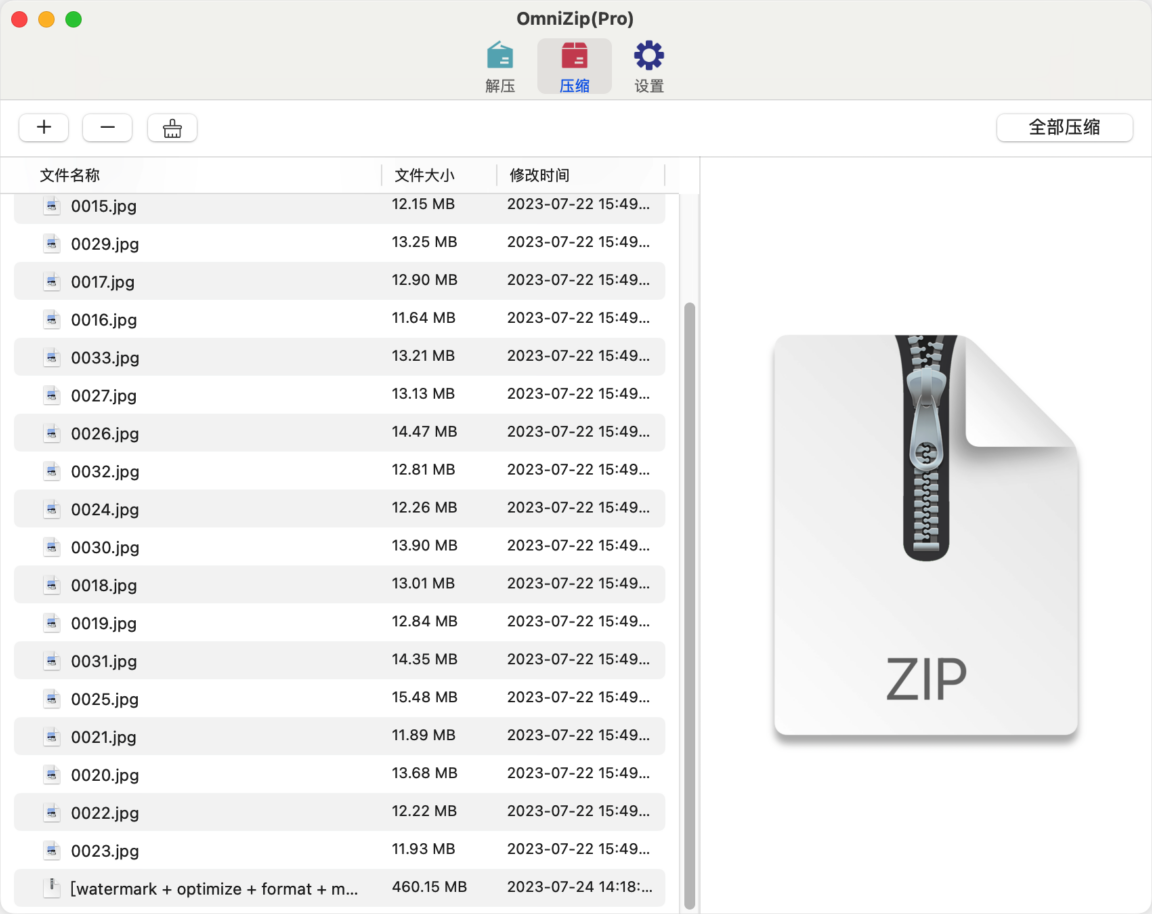Clear the list with the broom icon
1152x914 pixels.
(172, 127)
